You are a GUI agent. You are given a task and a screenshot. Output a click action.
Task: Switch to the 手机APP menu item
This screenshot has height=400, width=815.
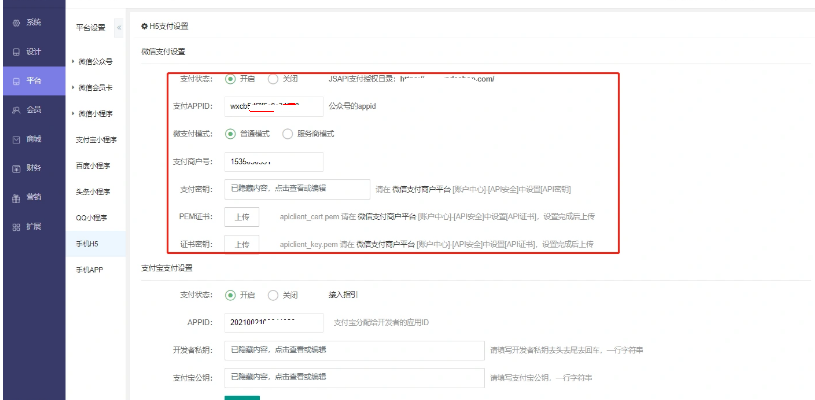90,270
